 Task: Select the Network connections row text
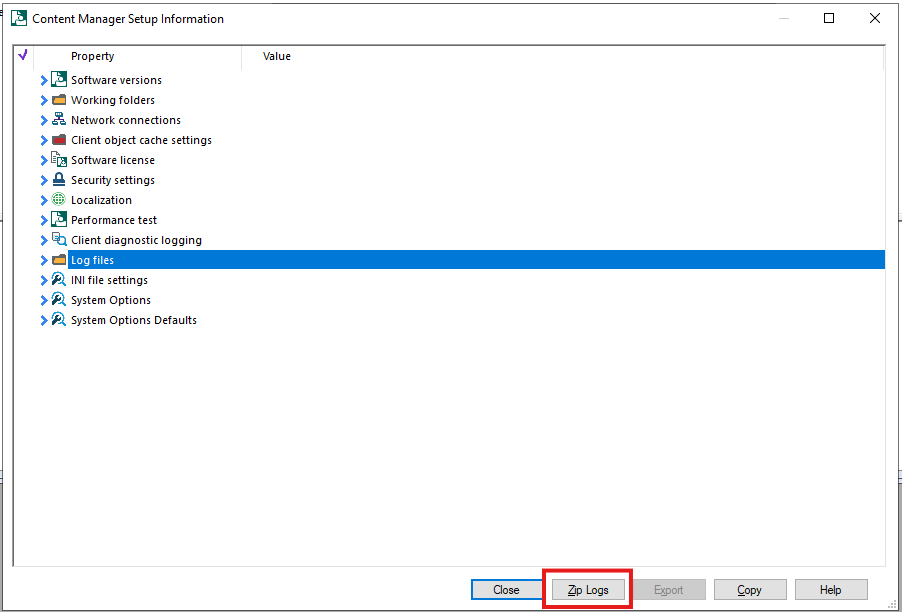(126, 120)
